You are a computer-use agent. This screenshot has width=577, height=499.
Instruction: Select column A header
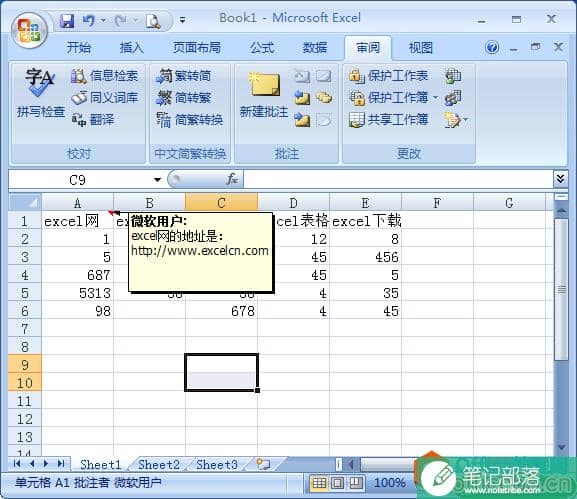point(77,203)
